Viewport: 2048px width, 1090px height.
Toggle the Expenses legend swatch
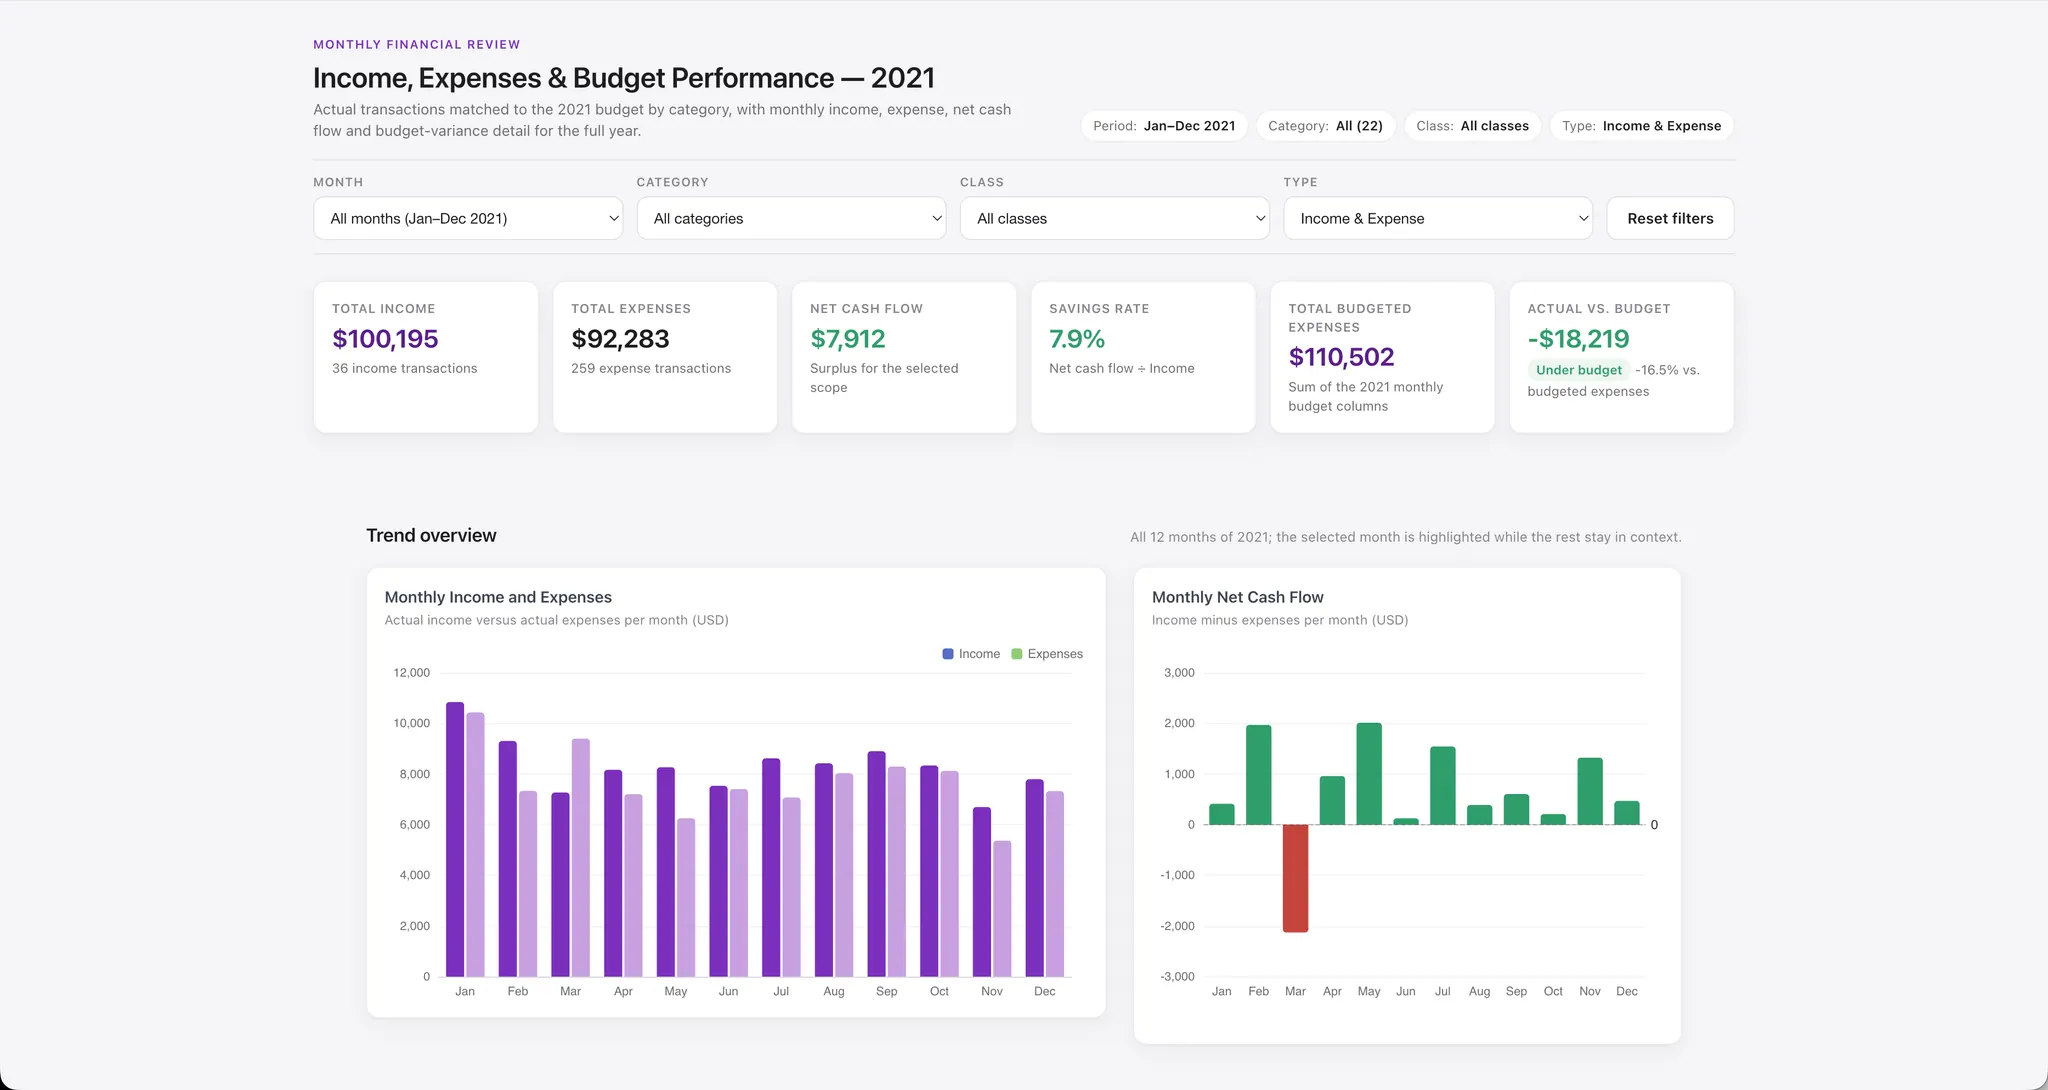(1017, 654)
